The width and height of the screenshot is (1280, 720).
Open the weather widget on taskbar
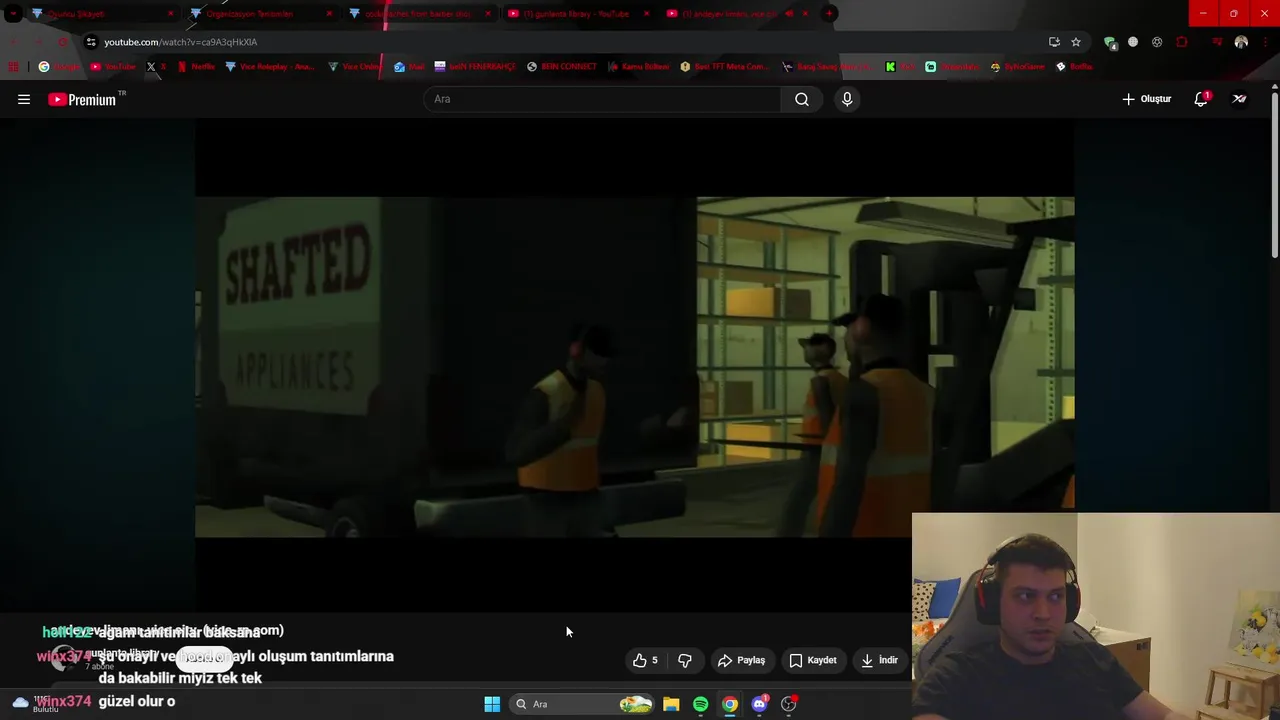(x=34, y=704)
